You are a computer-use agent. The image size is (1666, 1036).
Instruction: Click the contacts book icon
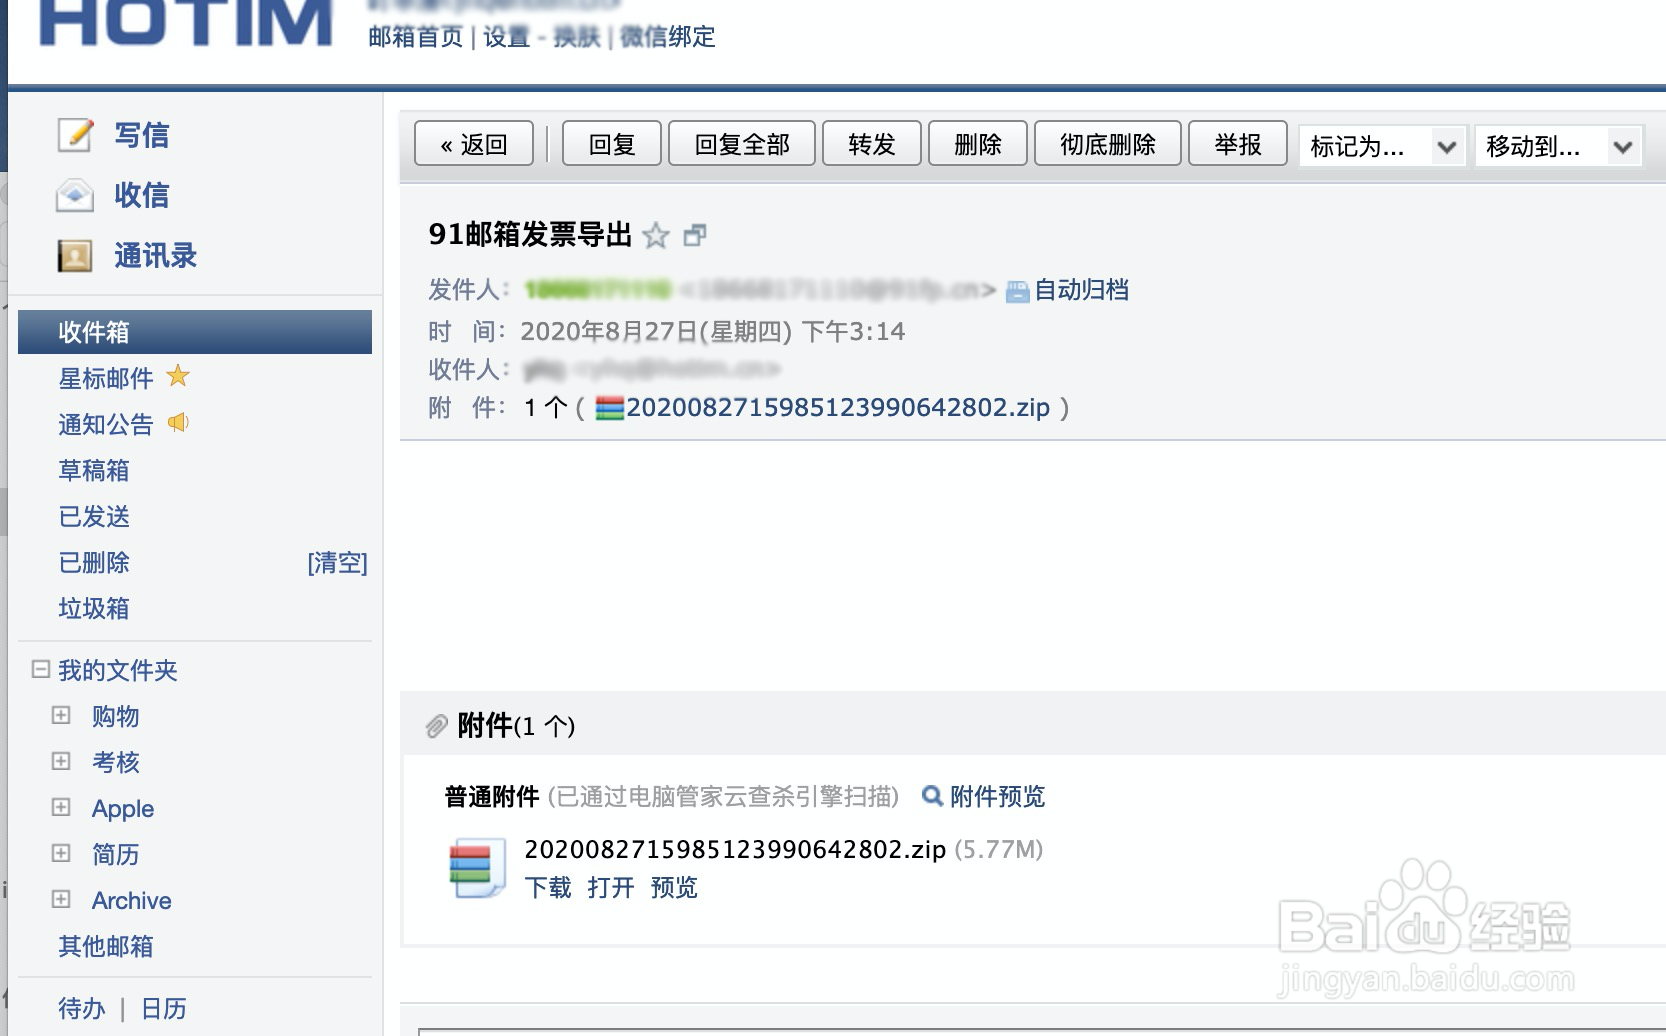point(75,256)
